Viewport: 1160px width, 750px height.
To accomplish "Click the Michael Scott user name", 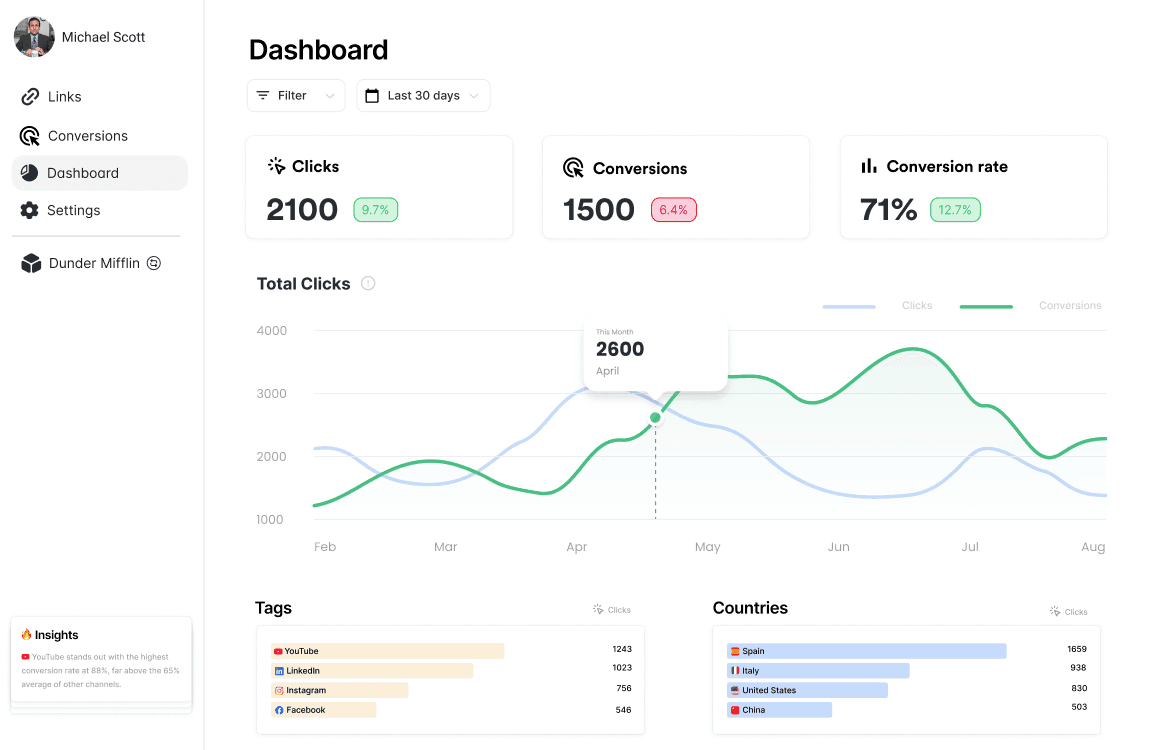I will [x=104, y=37].
